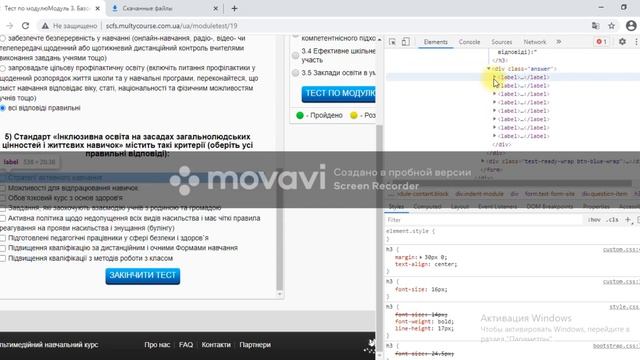Viewport: 640px width, 360px height.
Task: Open the FAQ footer link
Action: point(186,345)
